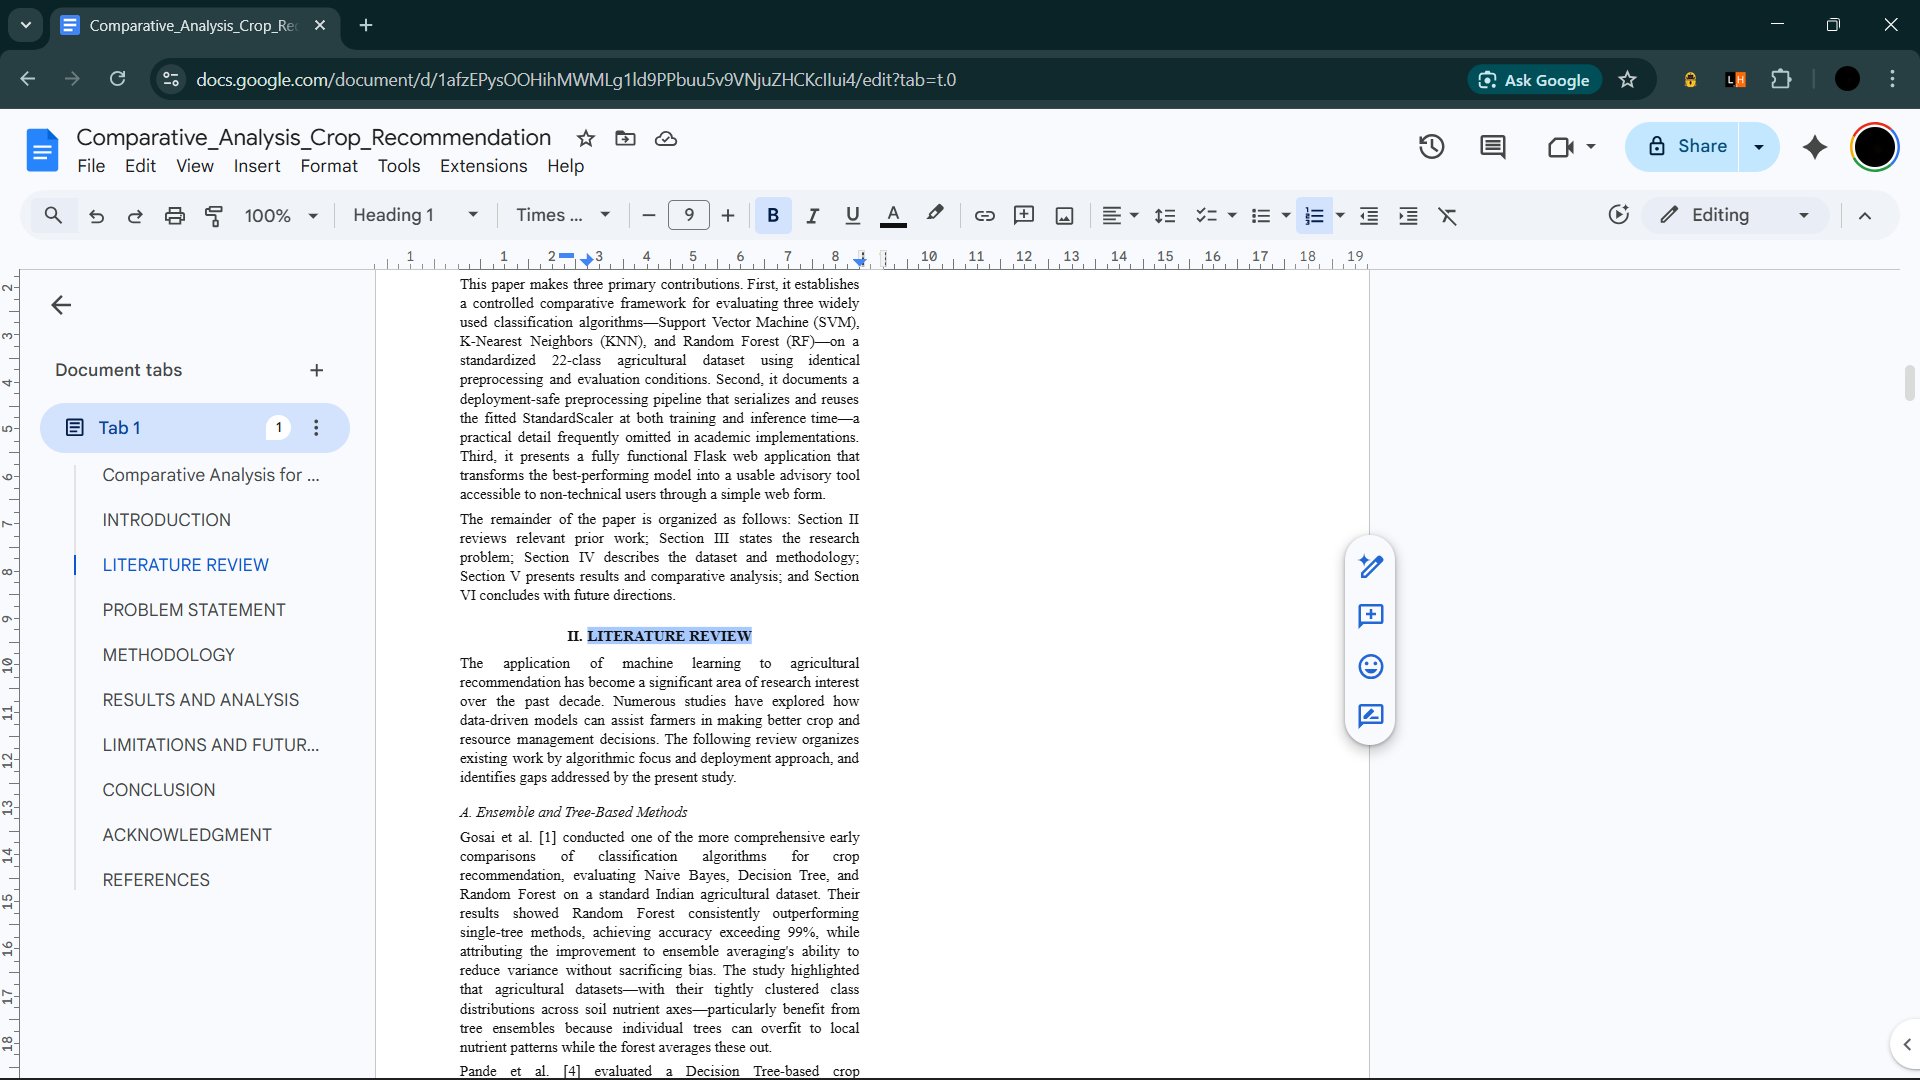The image size is (1920, 1080).
Task: Toggle italic formatting
Action: (812, 215)
